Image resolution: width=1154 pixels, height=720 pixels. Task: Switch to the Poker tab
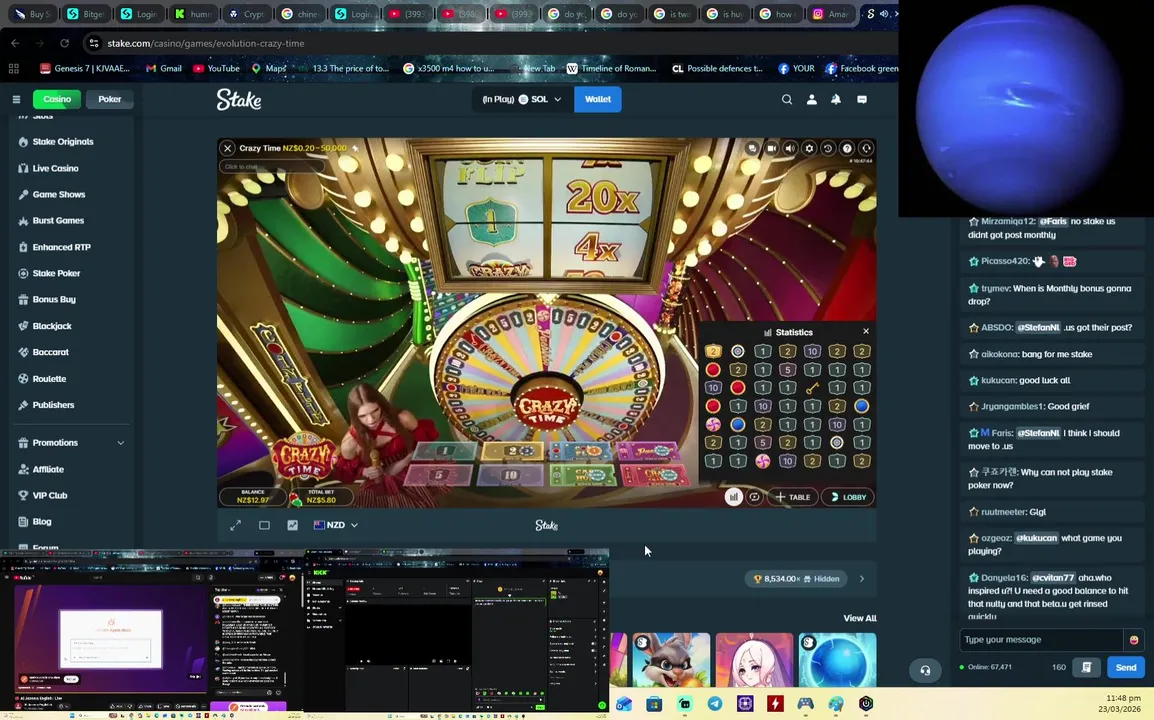110,99
